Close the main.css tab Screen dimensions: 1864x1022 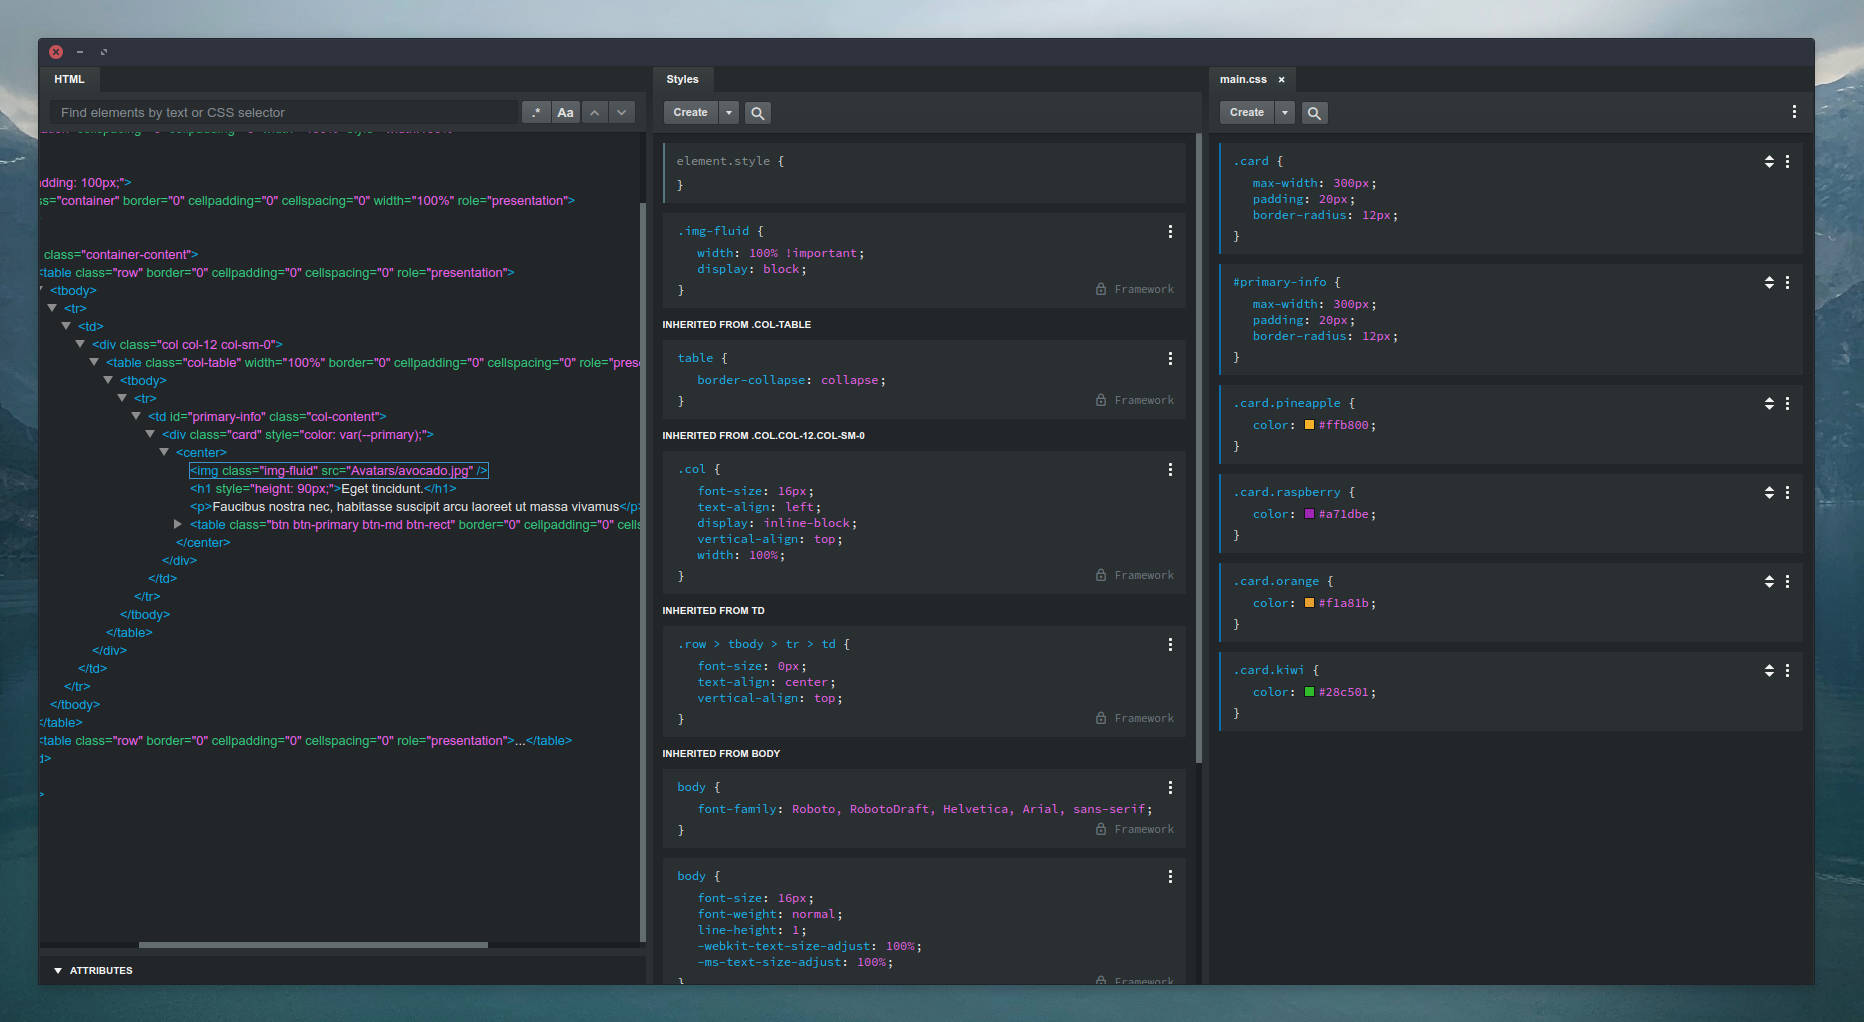coord(1281,80)
